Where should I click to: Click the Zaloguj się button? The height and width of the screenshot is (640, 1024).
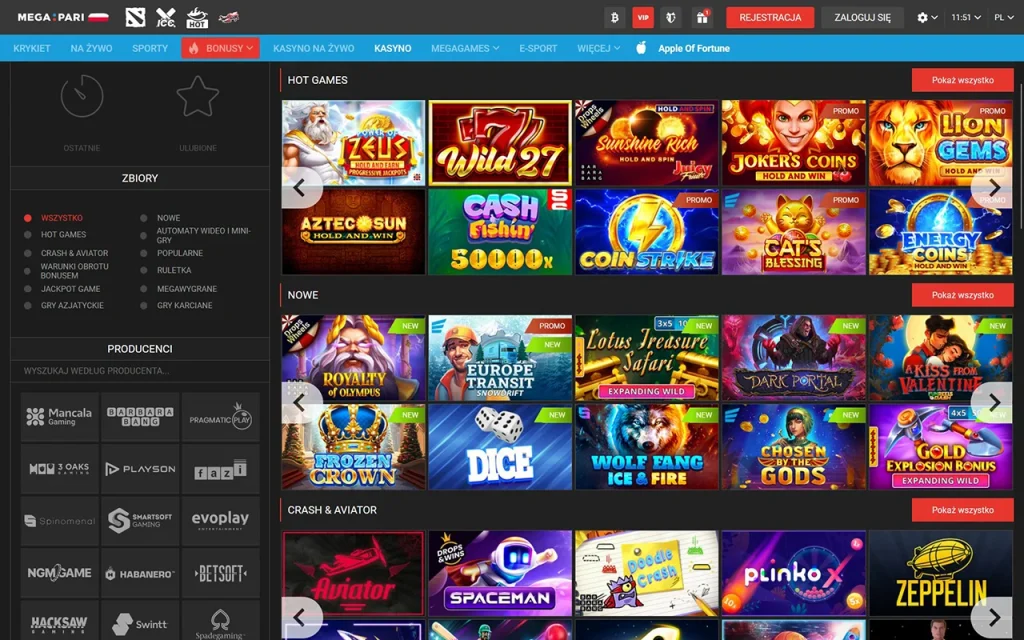[862, 18]
